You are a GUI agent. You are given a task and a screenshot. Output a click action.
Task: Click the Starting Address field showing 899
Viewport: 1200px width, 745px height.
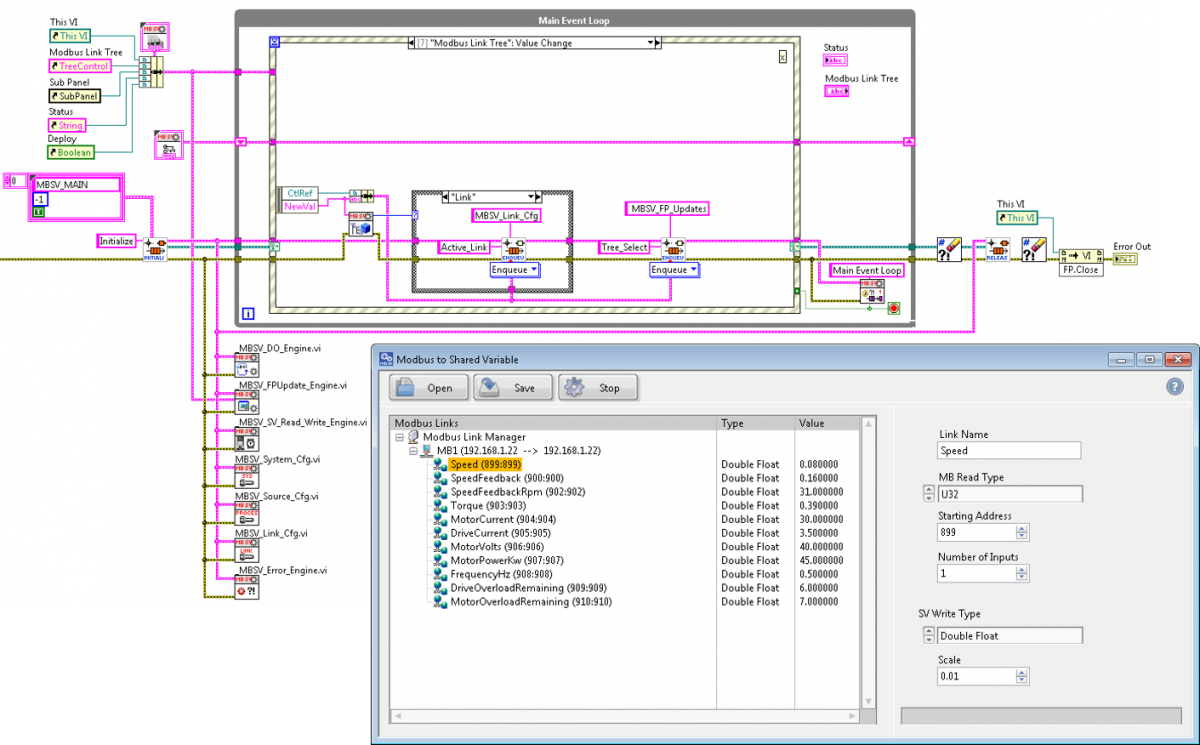(x=975, y=533)
